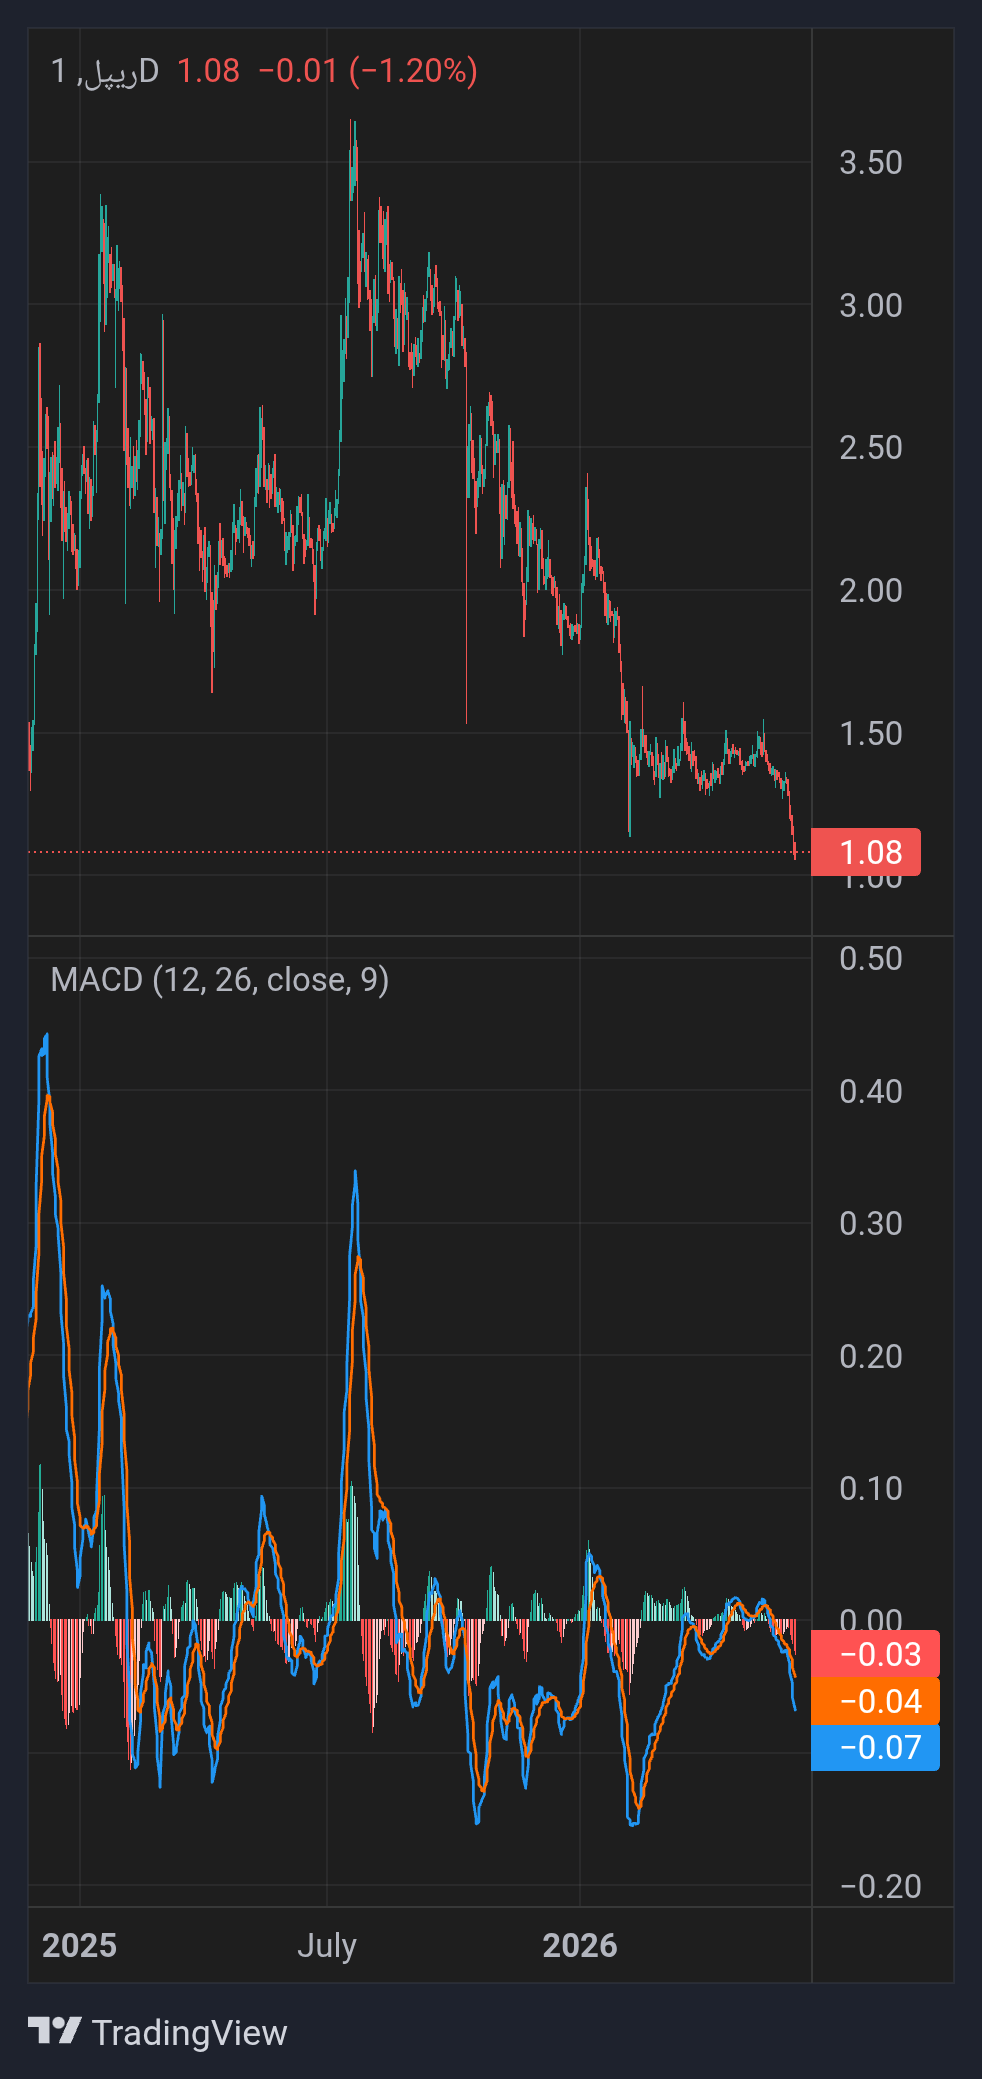Click the 0.50 MACD scale label

(871, 958)
